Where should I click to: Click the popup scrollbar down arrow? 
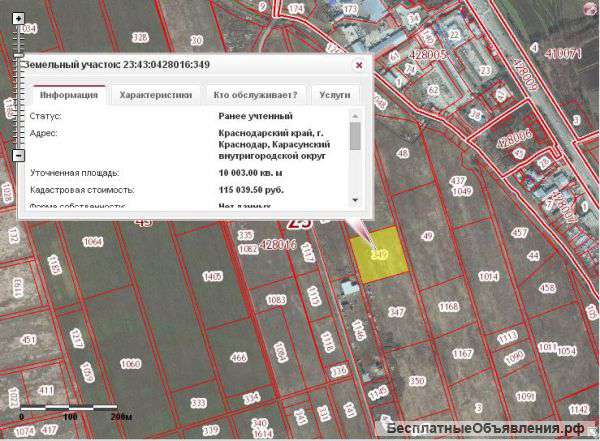(355, 201)
